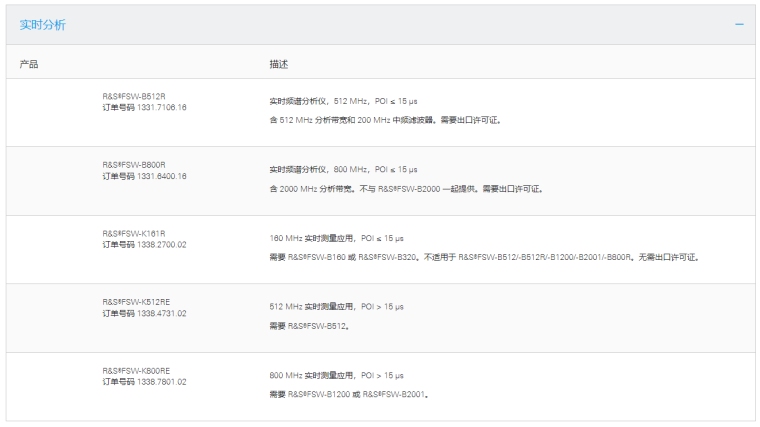The height and width of the screenshot is (427, 760).
Task: Select order number 1331.7106.16
Action: (x=144, y=107)
